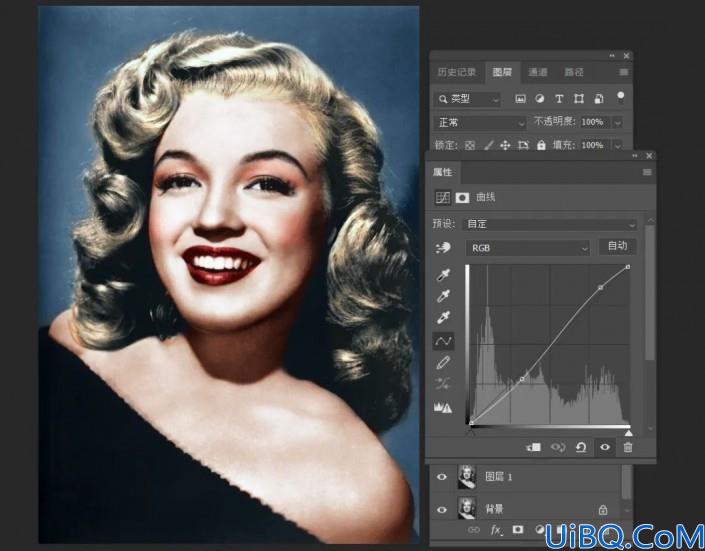Click the clip to layer button
The image size is (705, 551).
pyautogui.click(x=534, y=447)
